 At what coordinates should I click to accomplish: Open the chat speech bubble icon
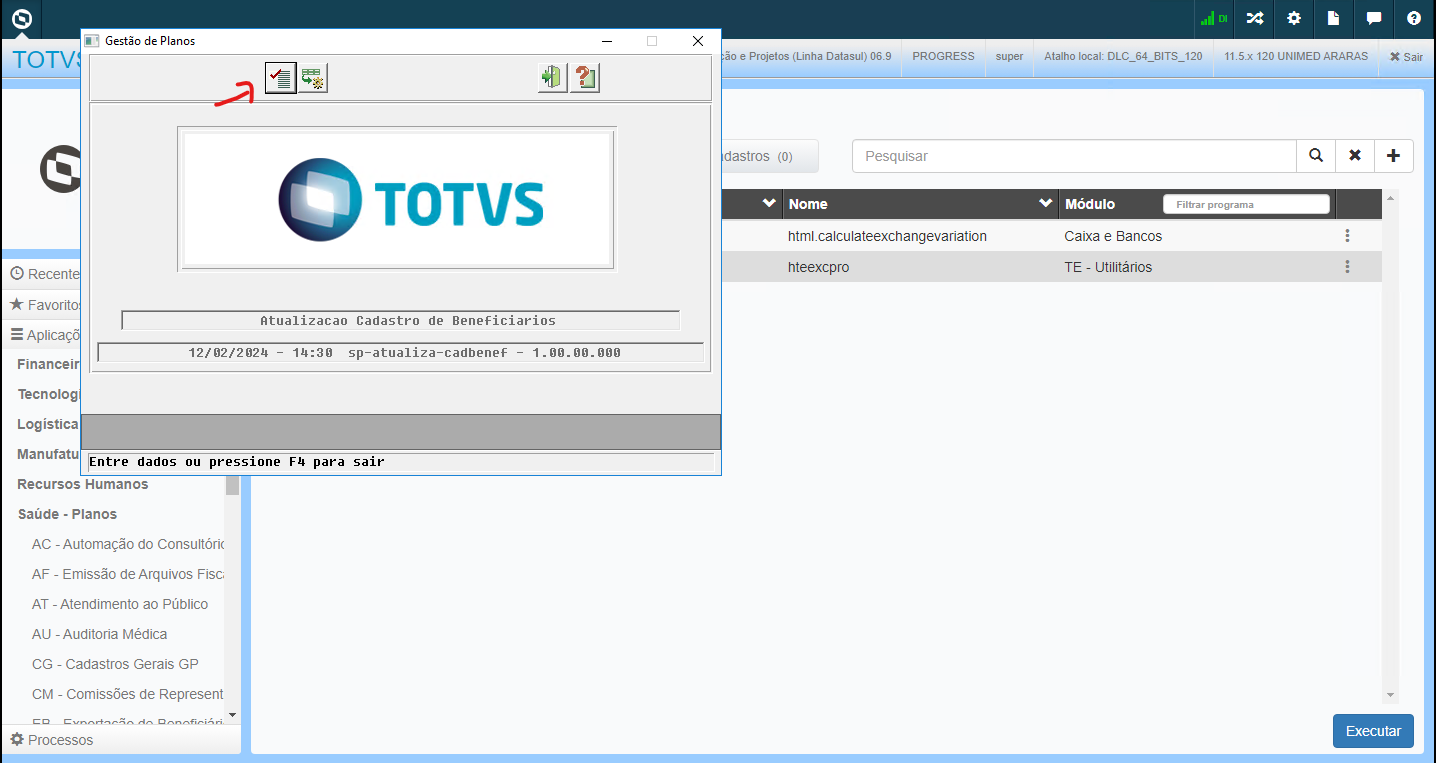(1374, 18)
